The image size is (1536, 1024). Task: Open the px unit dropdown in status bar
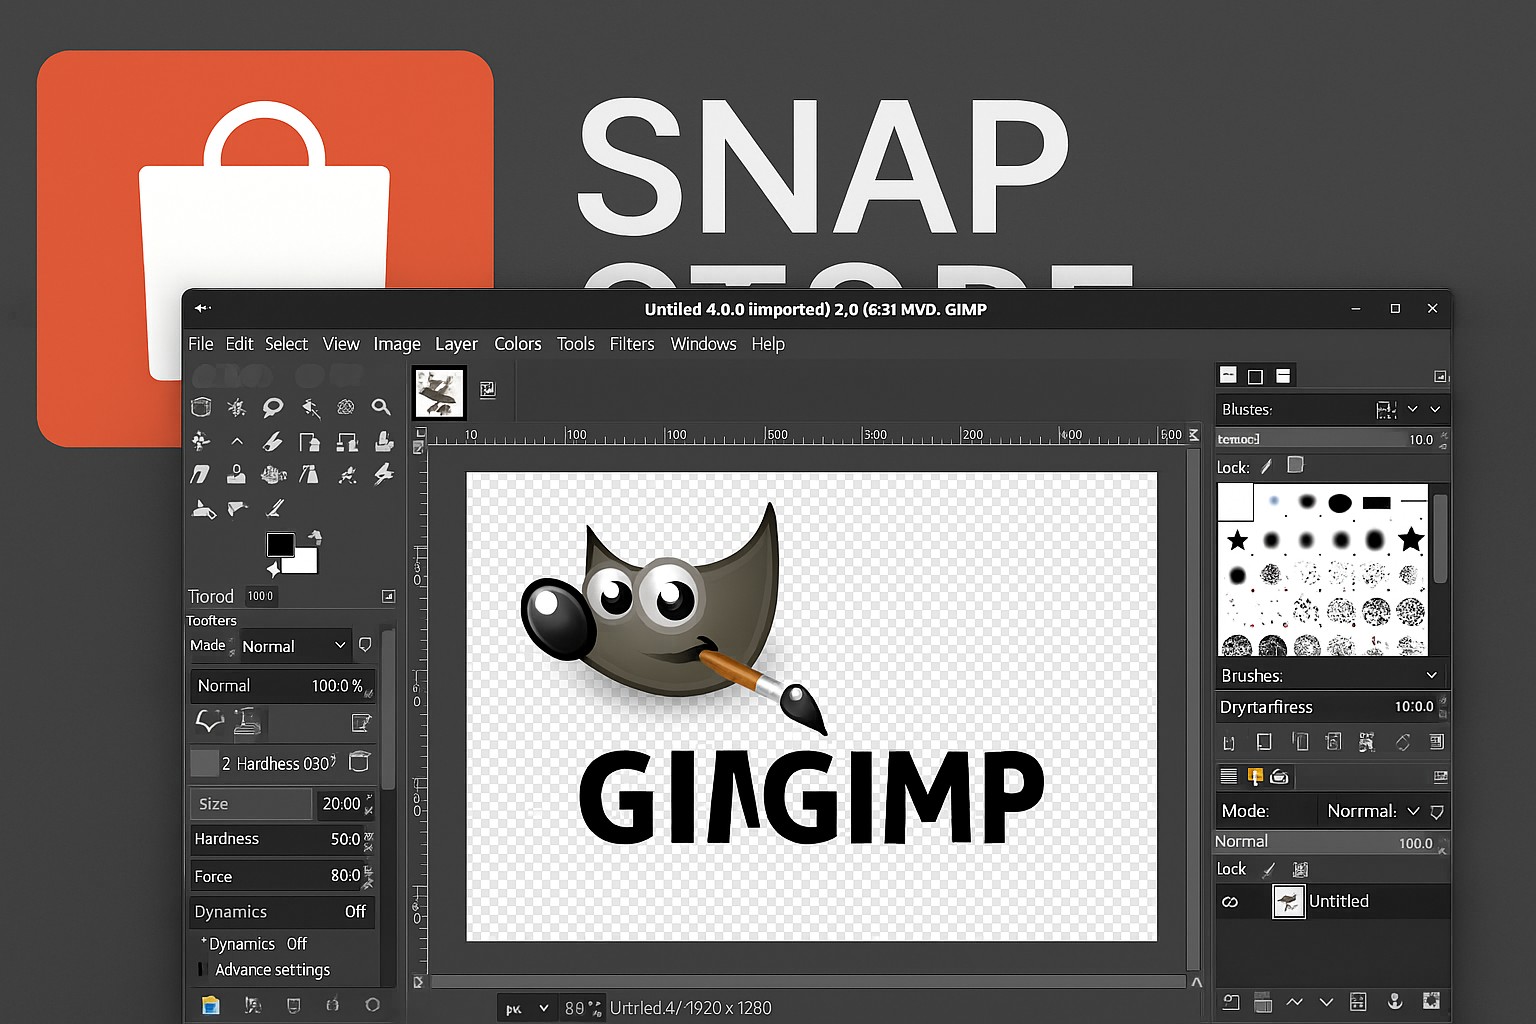pos(527,1008)
